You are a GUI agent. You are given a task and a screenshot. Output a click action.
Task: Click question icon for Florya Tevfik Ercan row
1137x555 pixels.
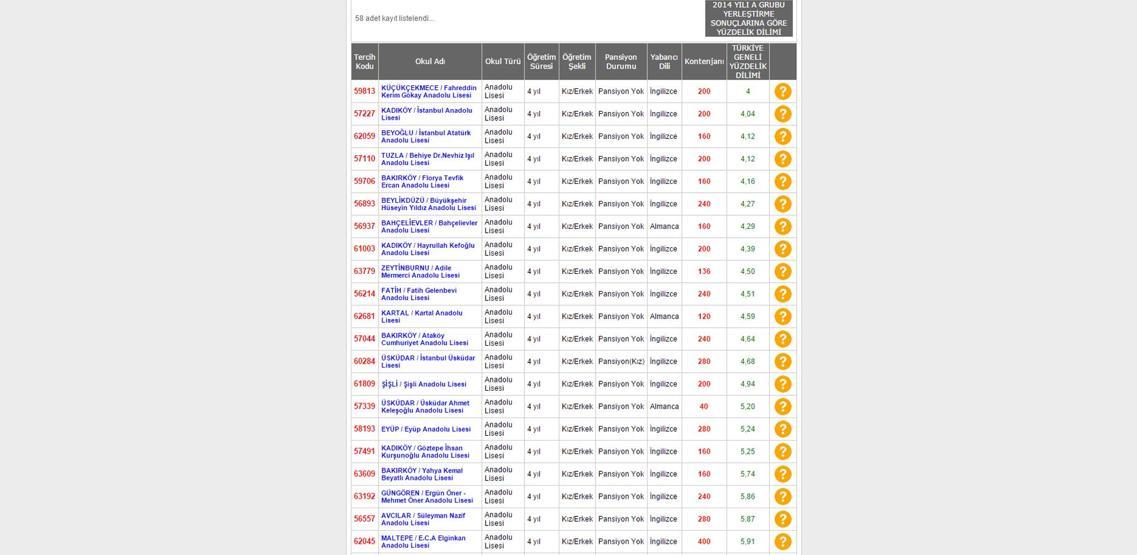(782, 181)
